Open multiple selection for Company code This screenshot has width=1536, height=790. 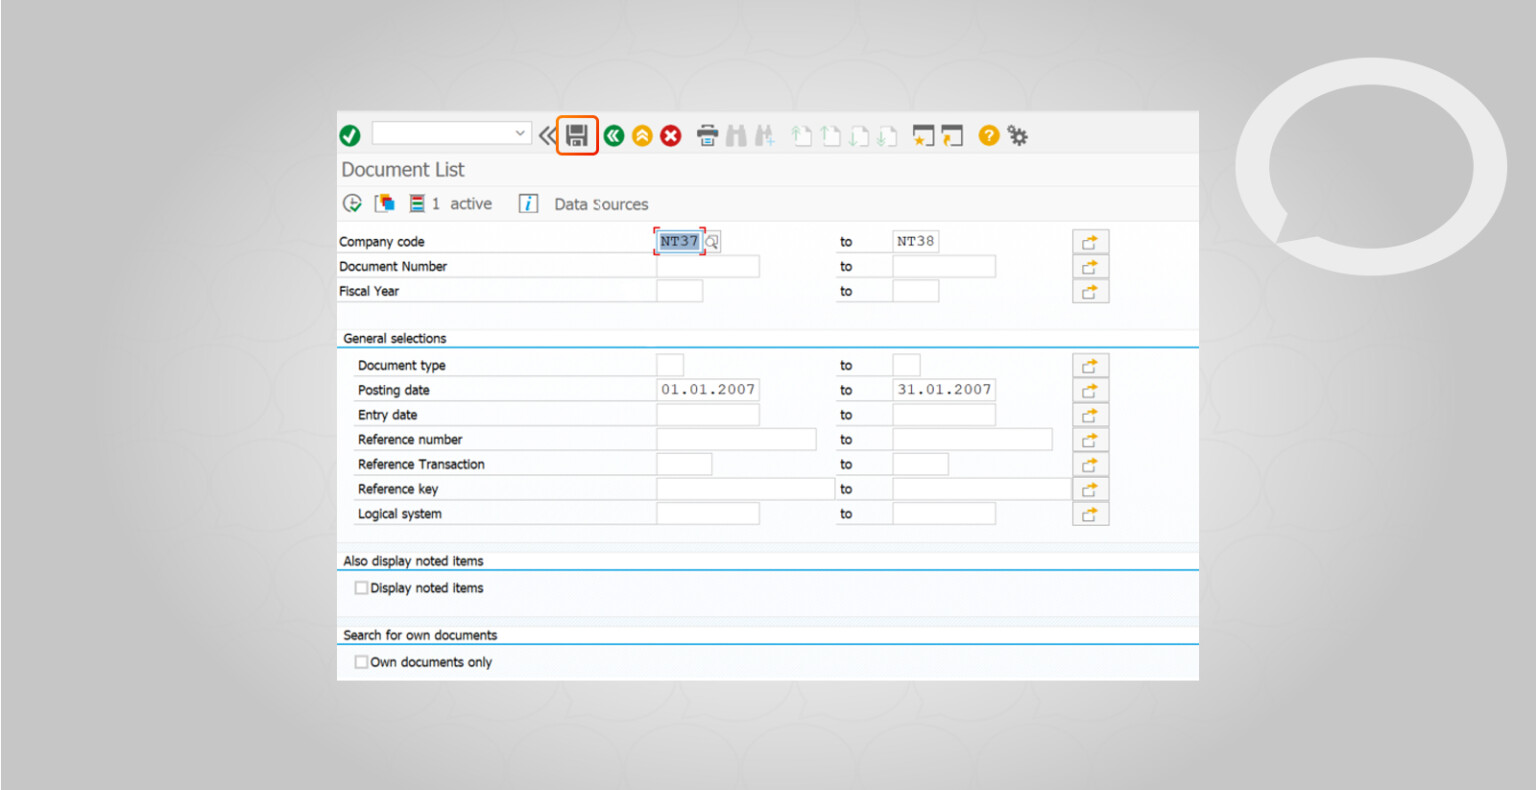1090,242
